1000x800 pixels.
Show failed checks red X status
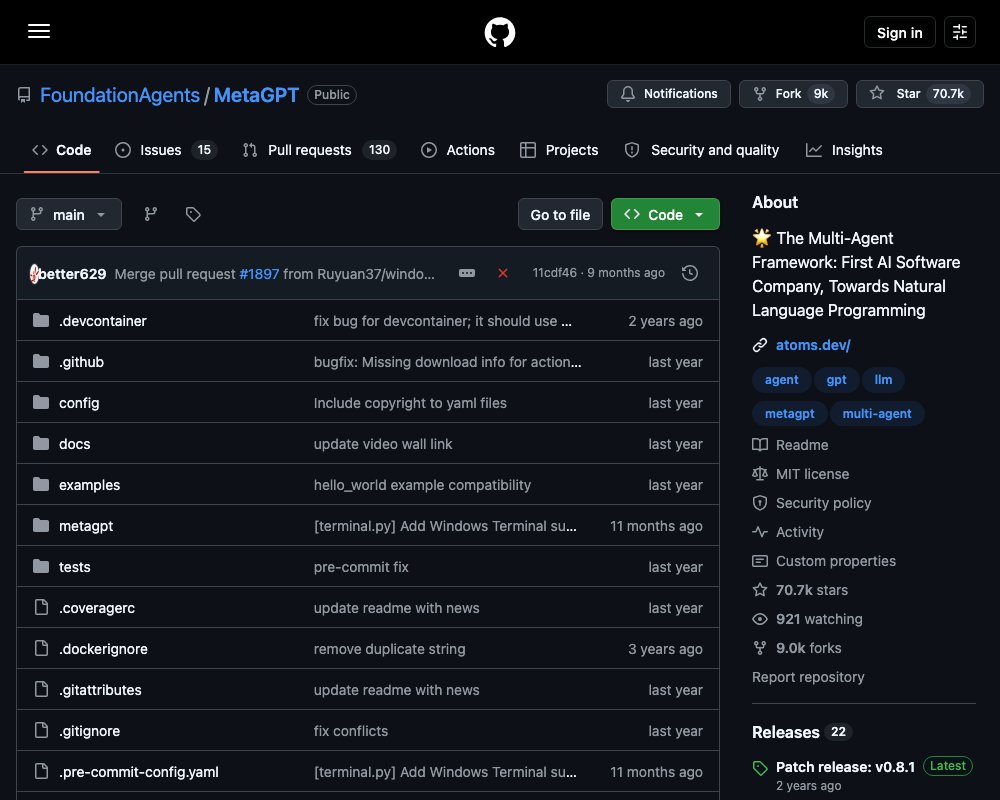[x=503, y=273]
